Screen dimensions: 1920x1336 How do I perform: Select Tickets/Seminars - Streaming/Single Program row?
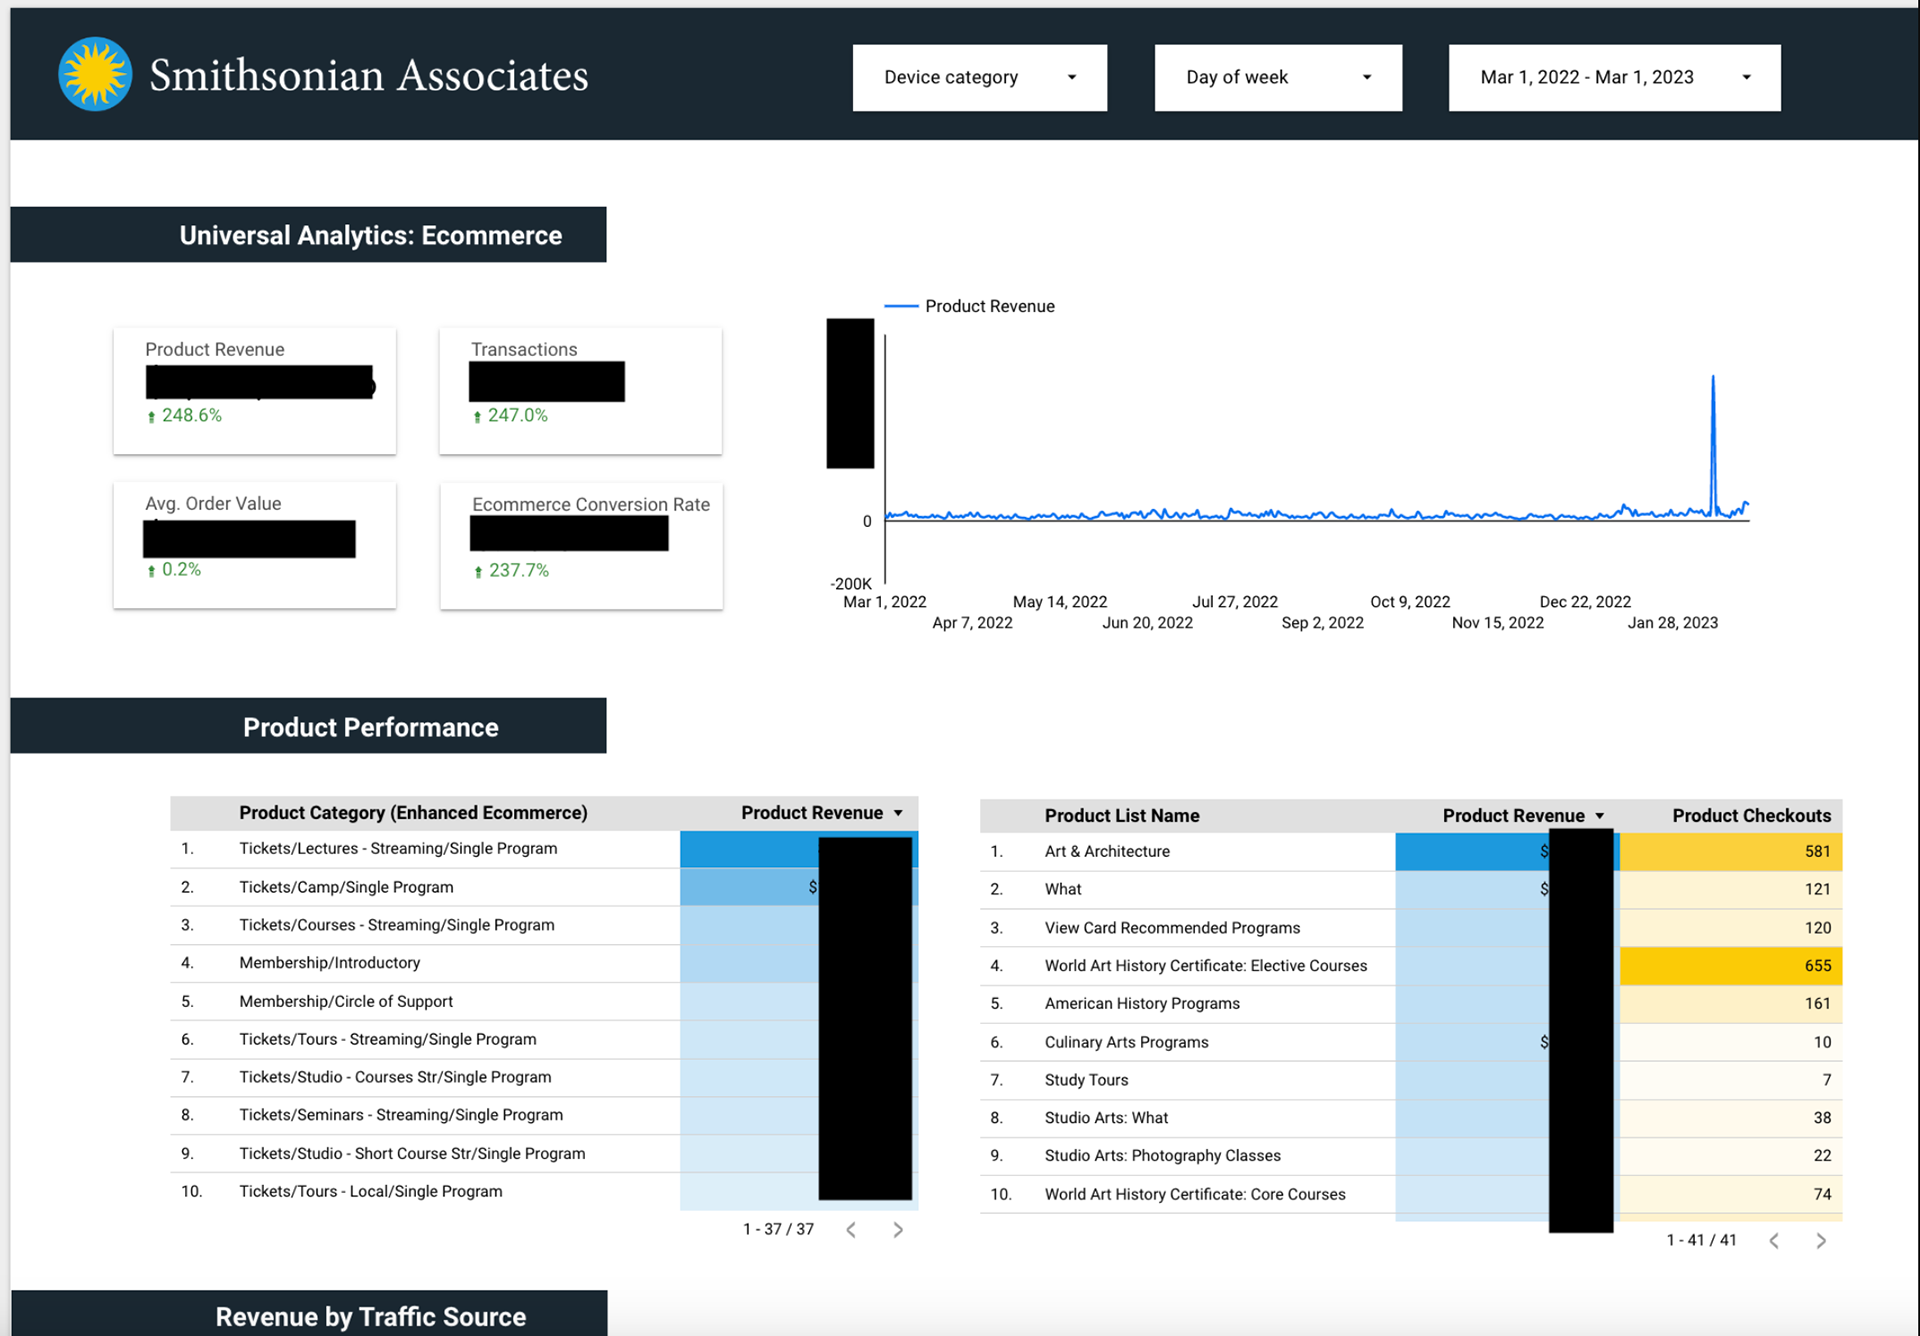(544, 1115)
